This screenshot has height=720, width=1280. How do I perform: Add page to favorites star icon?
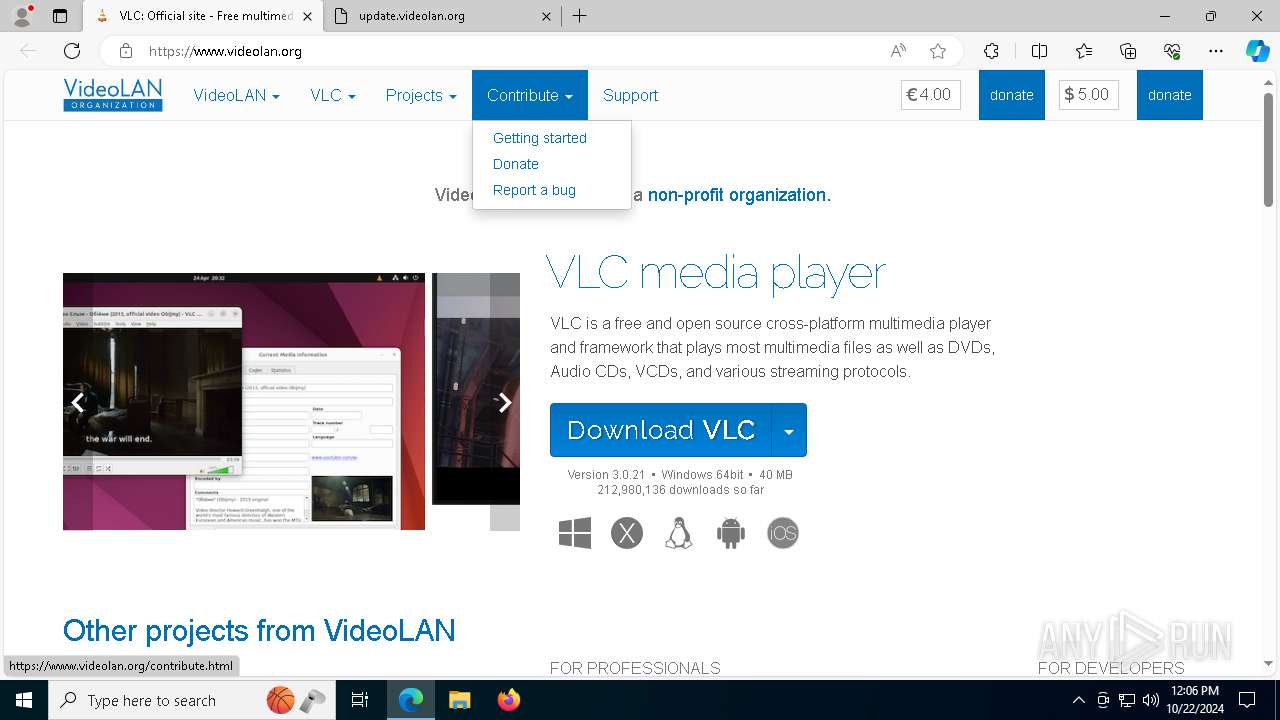coord(938,51)
